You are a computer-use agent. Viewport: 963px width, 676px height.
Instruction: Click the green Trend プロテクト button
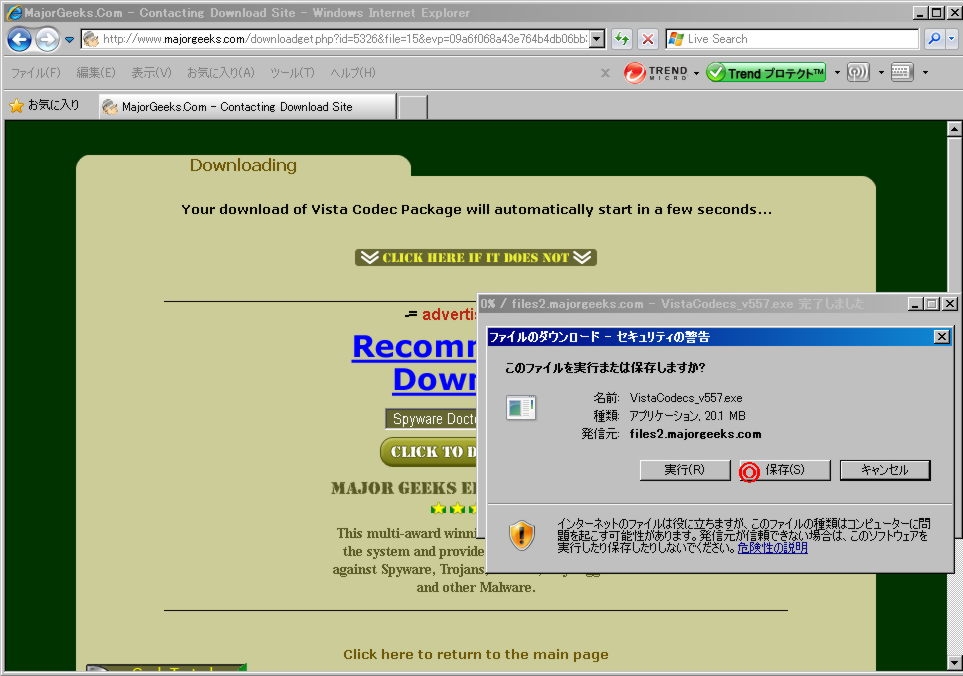[x=766, y=72]
